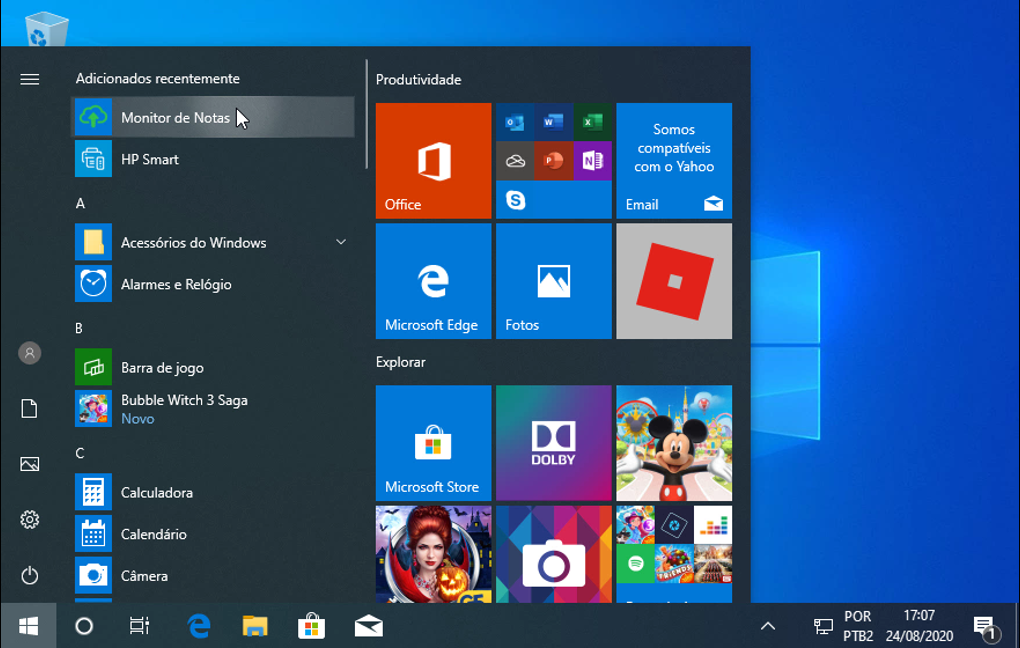Open Calculadora app
This screenshot has height=648, width=1020.
(x=213, y=492)
